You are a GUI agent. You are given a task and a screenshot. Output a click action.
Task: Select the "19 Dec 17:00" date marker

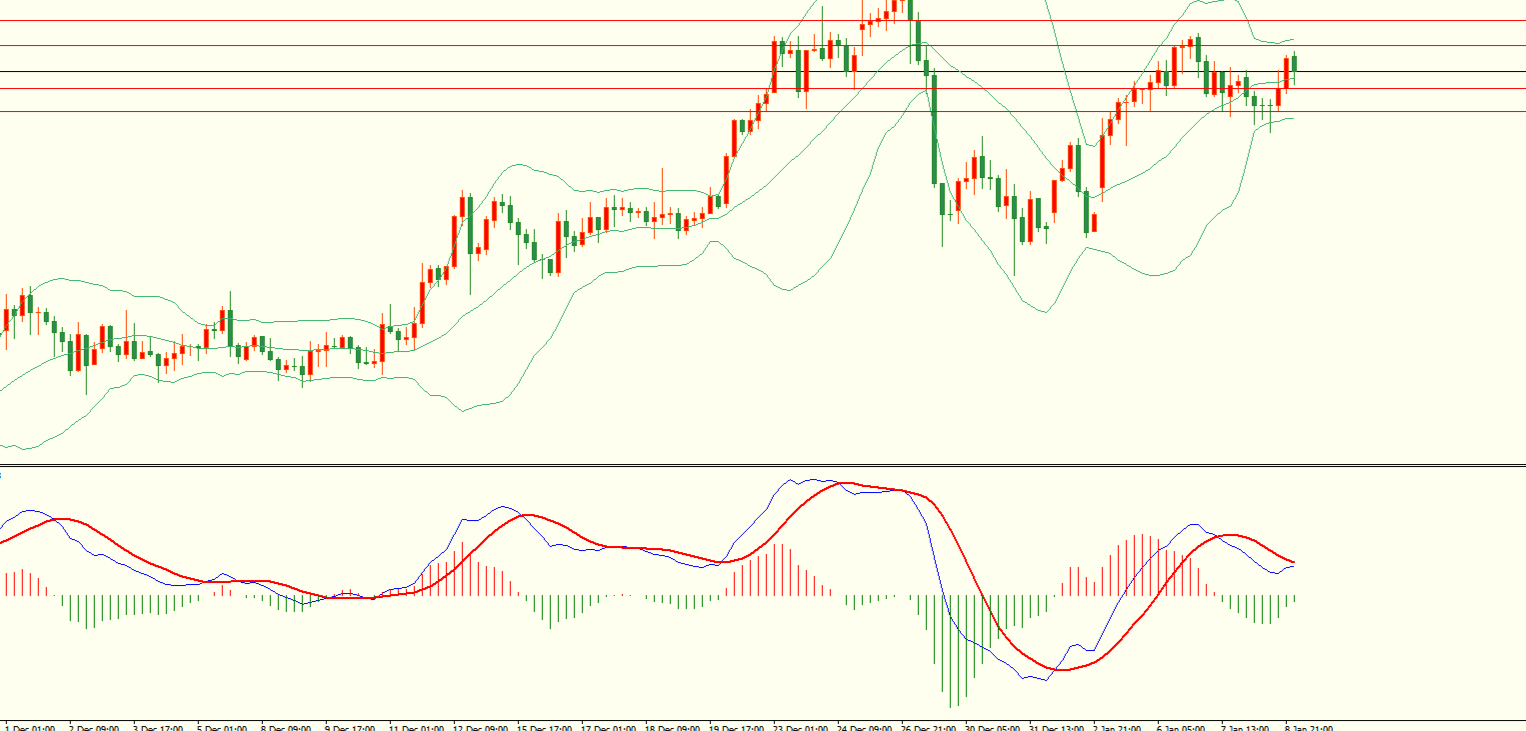coord(738,727)
